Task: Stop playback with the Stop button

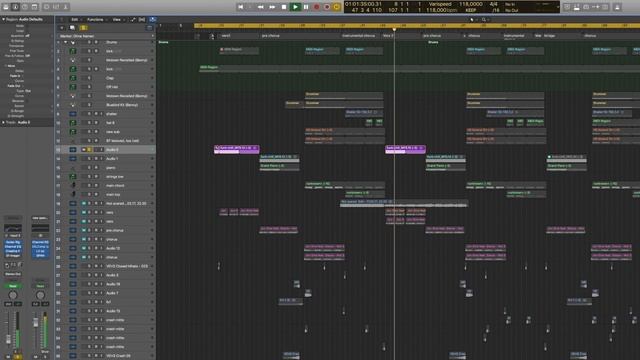Action: (284, 7)
